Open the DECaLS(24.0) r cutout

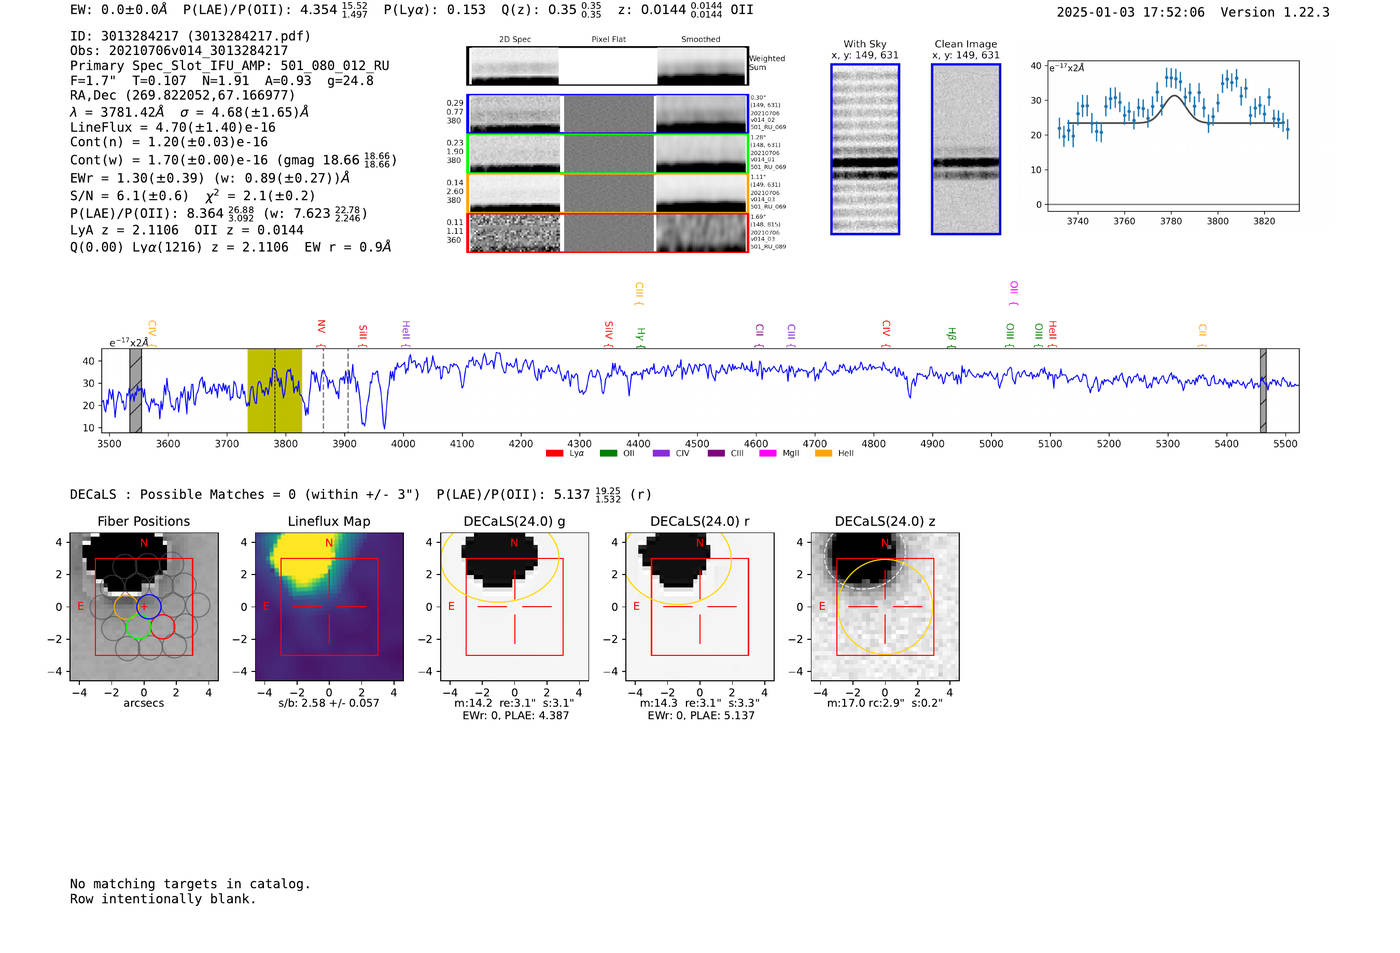[x=699, y=606]
